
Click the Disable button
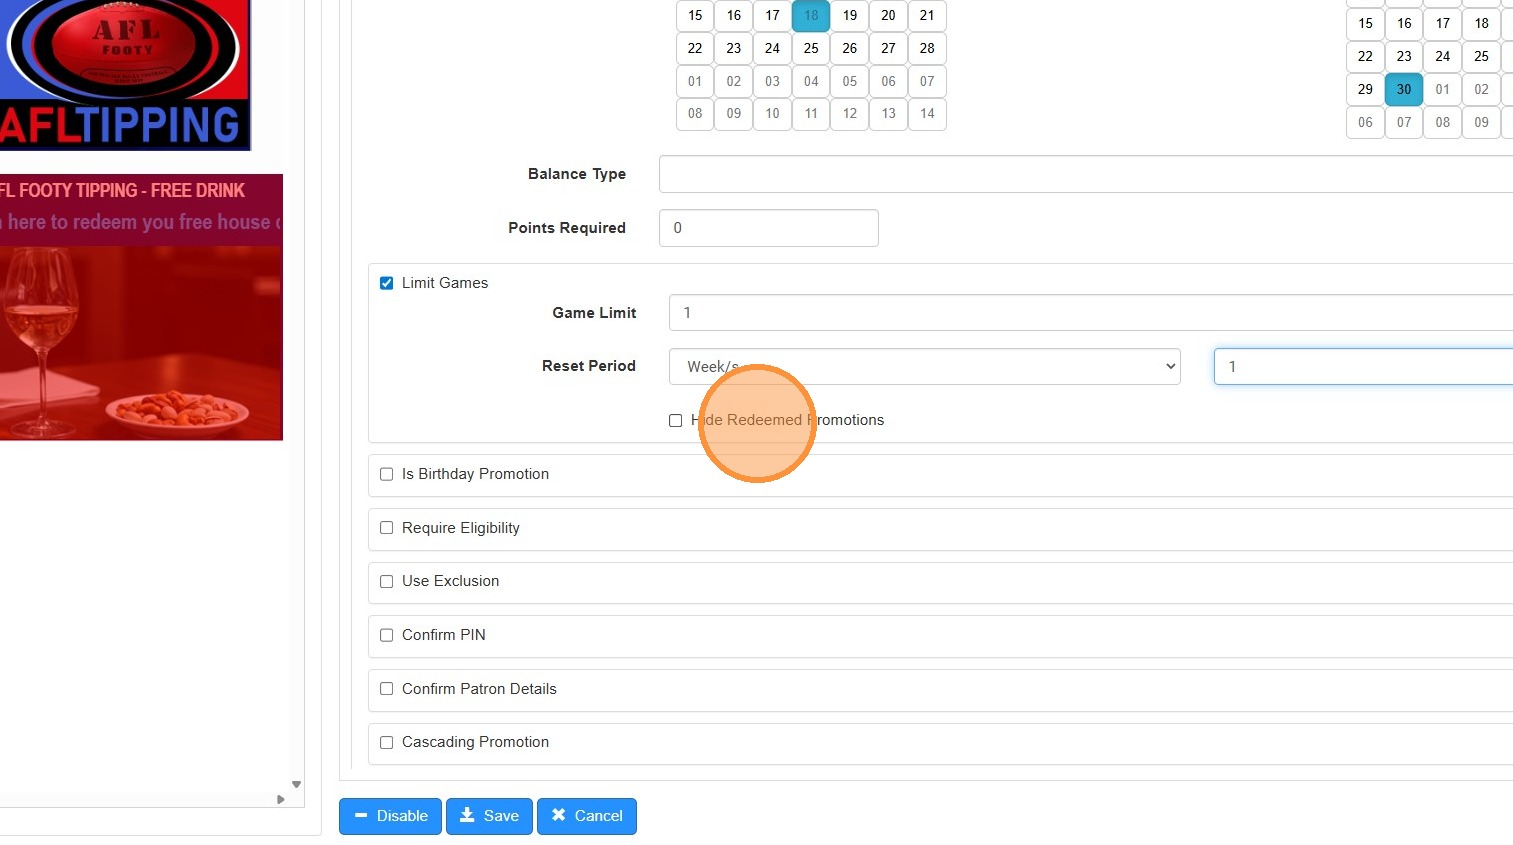click(x=390, y=816)
